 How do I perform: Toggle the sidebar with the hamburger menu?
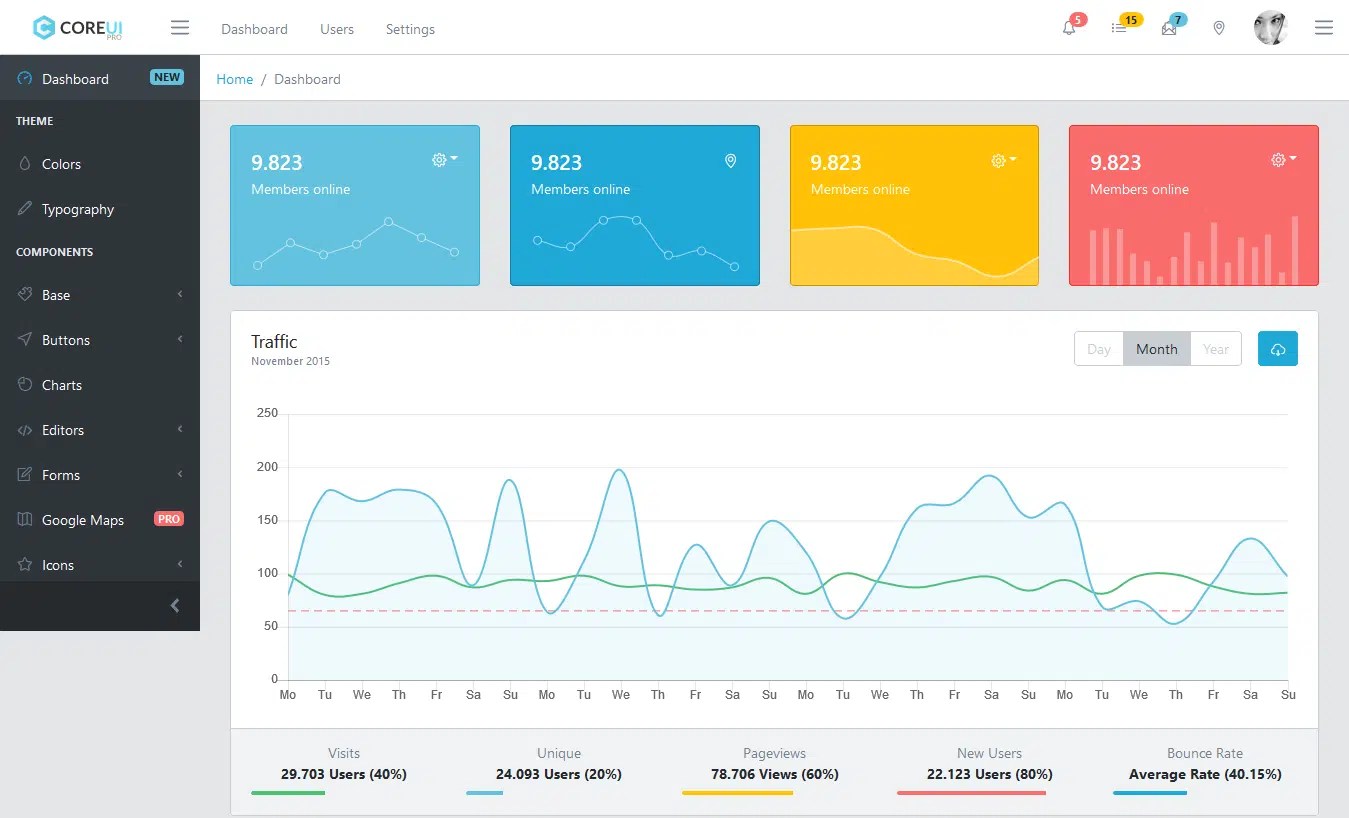[x=180, y=27]
